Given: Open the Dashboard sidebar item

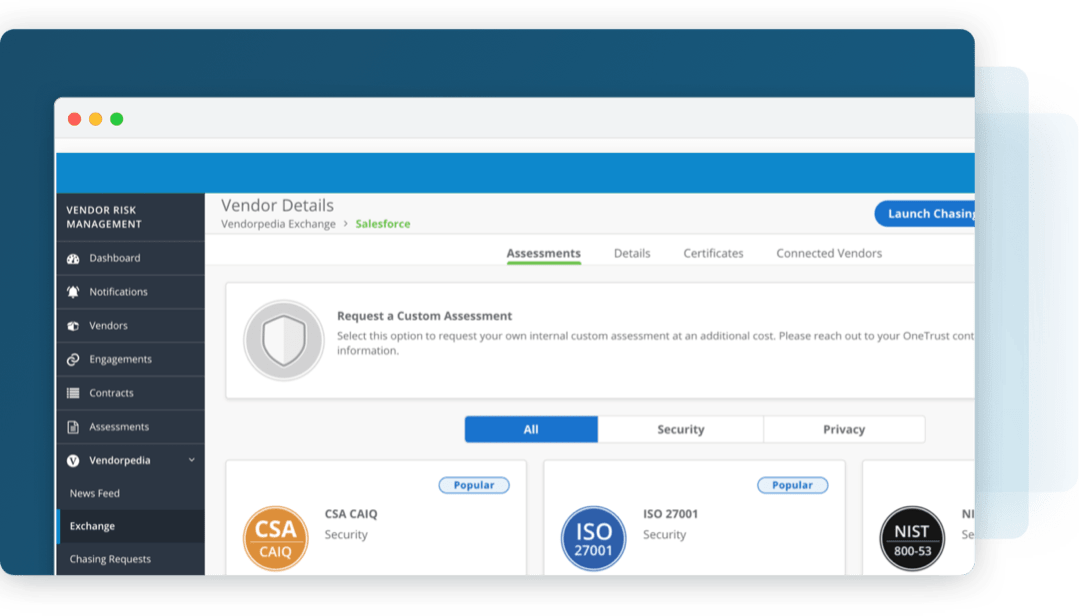Looking at the screenshot, I should tap(131, 258).
